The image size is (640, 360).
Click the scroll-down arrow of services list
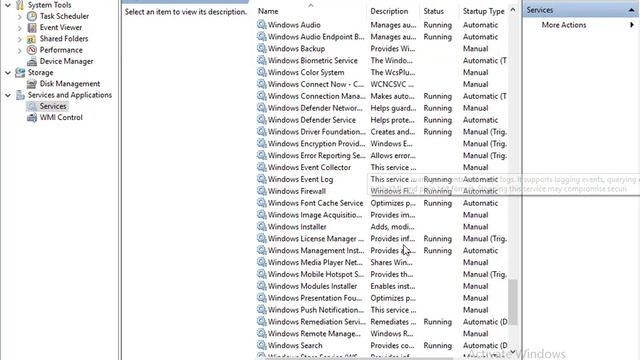click(x=513, y=352)
